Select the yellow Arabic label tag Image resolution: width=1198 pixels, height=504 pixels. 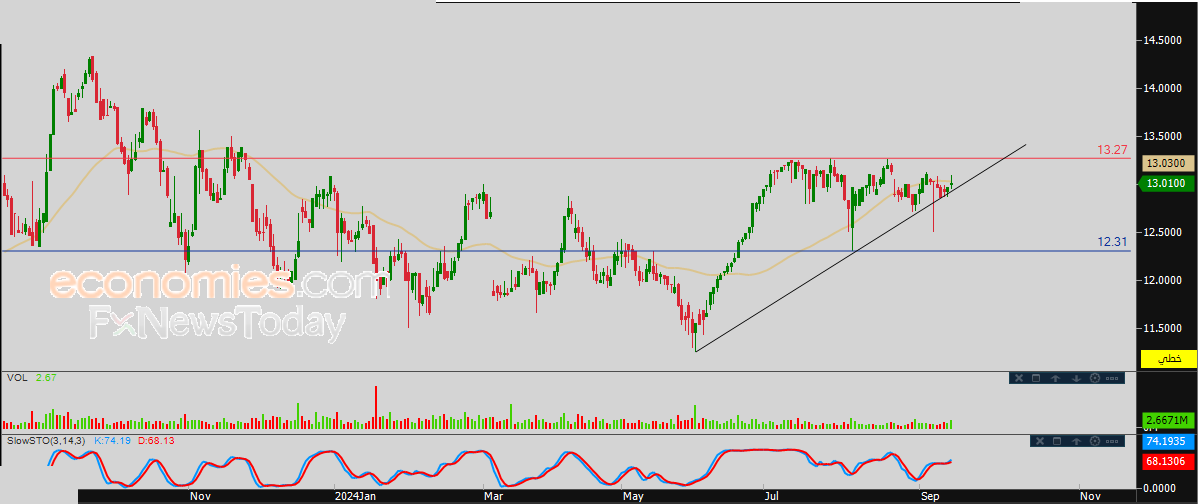[x=1168, y=358]
